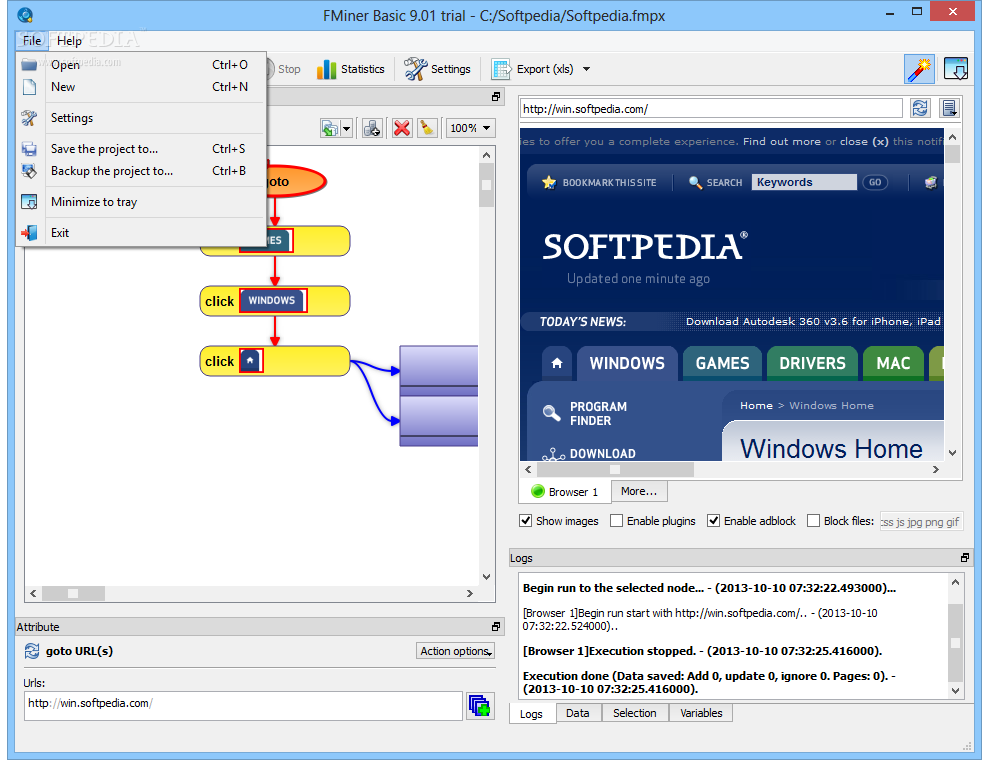Click the refresh icon beside the URL bar

[919, 108]
